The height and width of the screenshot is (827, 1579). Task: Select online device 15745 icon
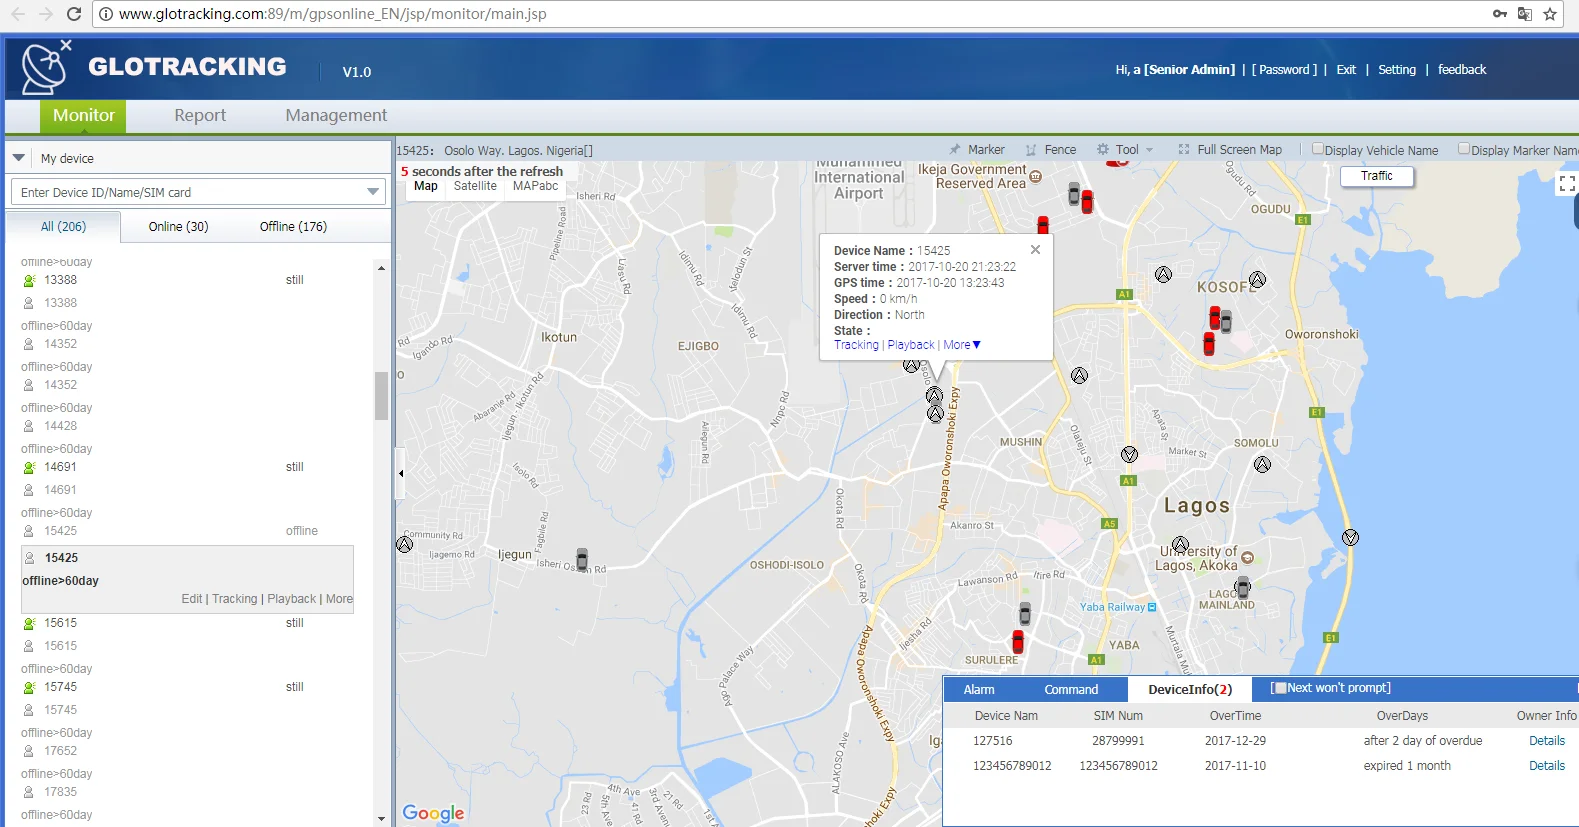[x=29, y=687]
